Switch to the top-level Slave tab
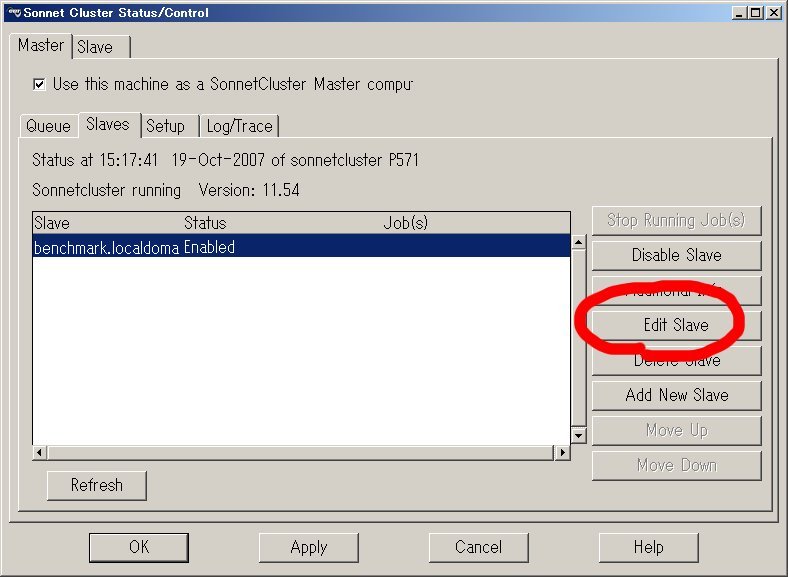 click(x=102, y=47)
